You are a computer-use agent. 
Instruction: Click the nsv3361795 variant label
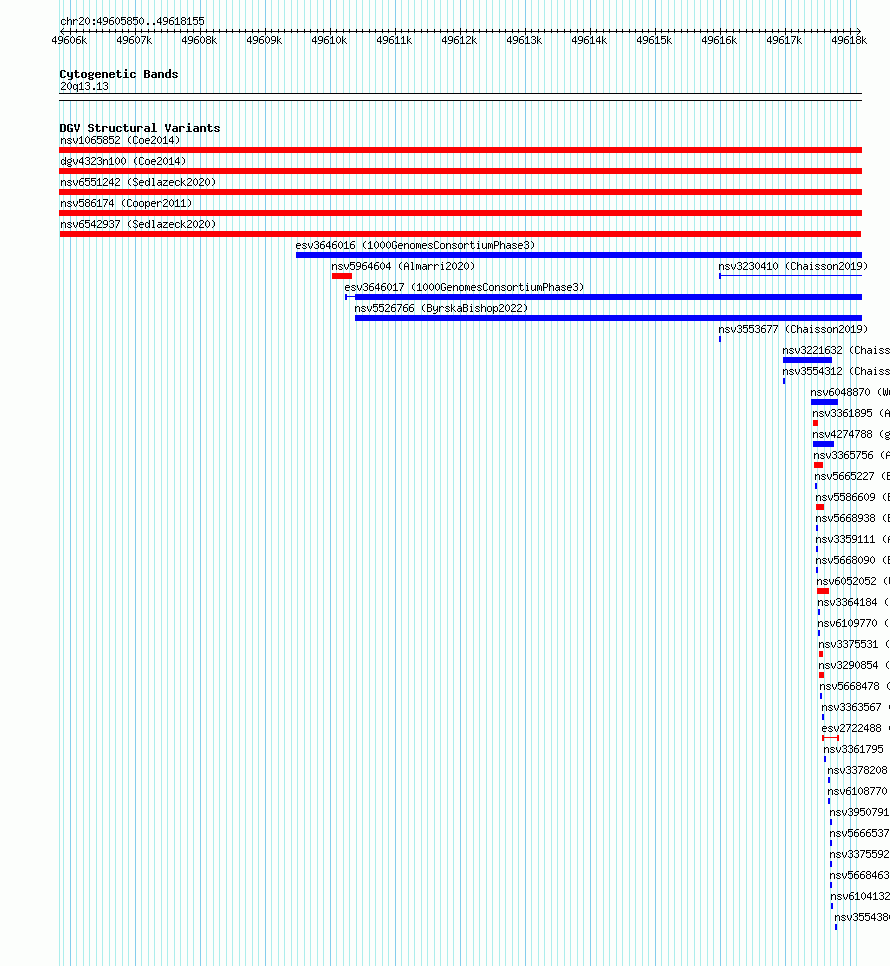854,748
